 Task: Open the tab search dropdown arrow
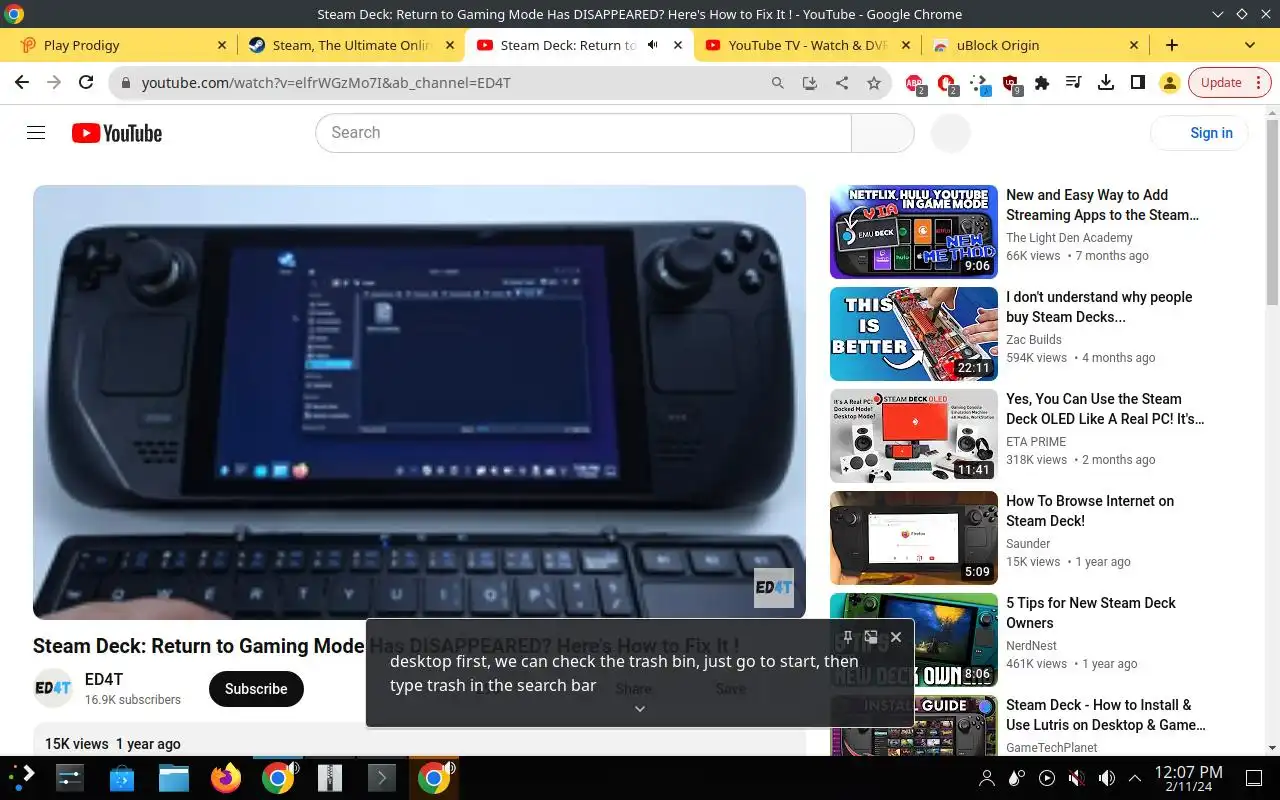tap(1249, 45)
